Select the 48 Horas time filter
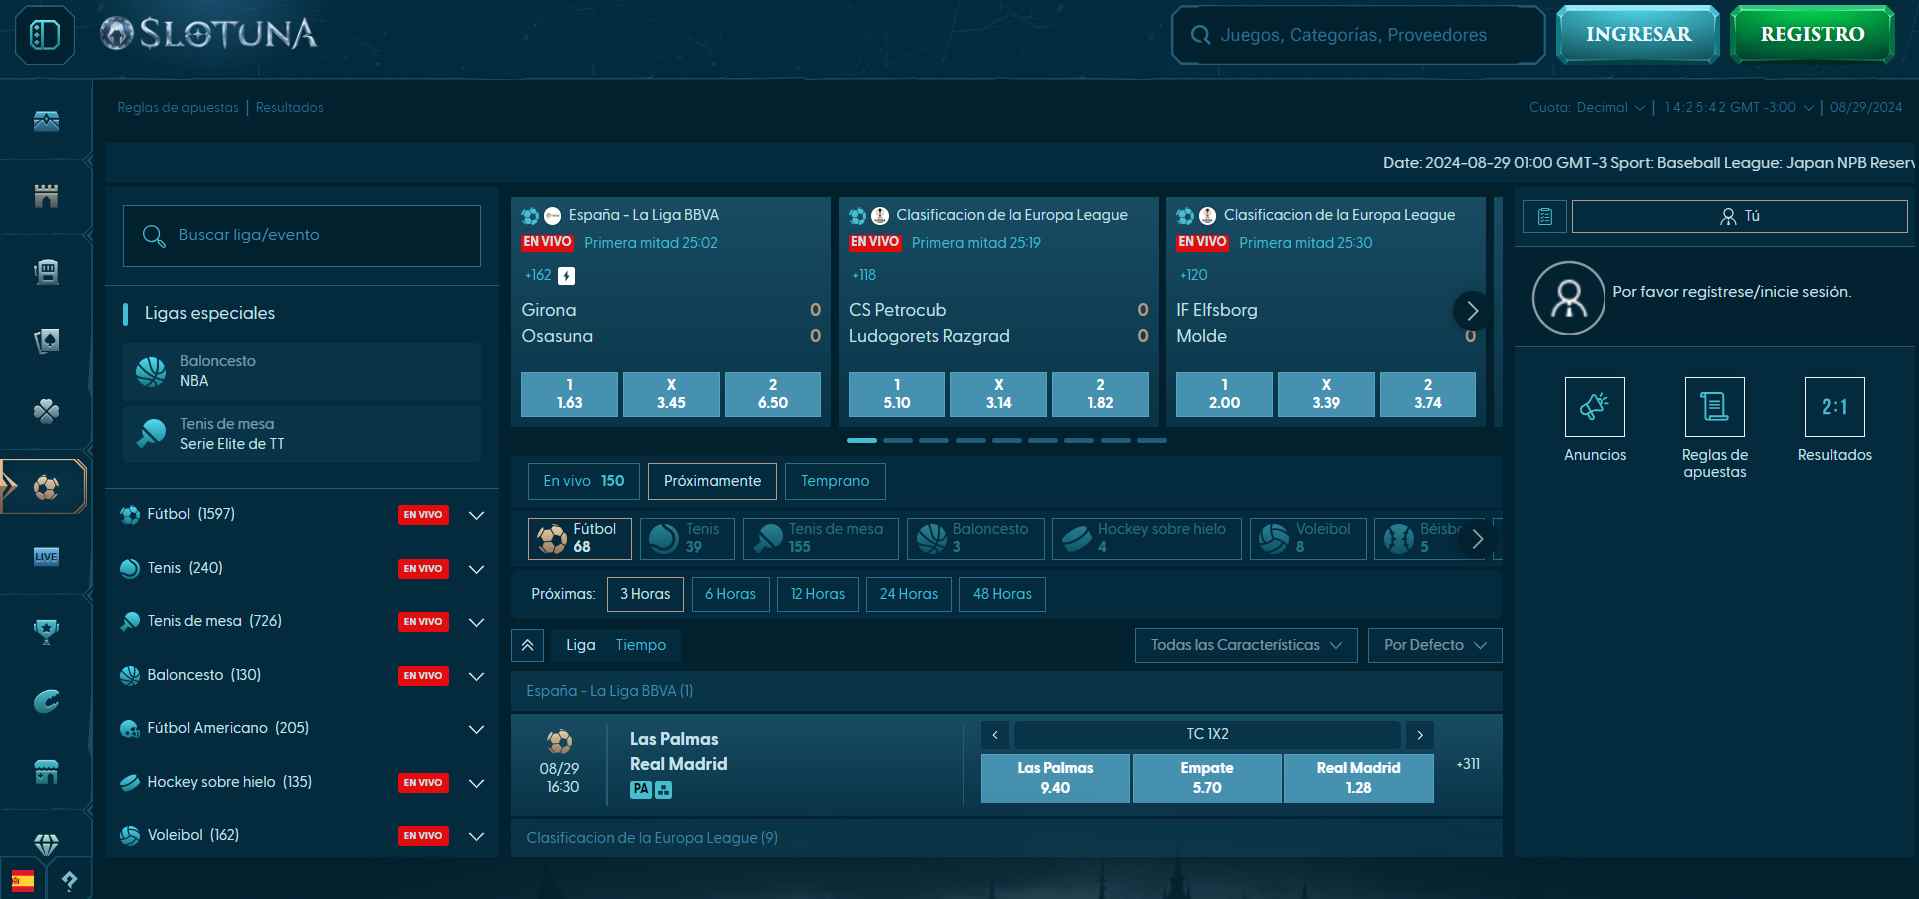Image resolution: width=1919 pixels, height=899 pixels. tap(1002, 594)
